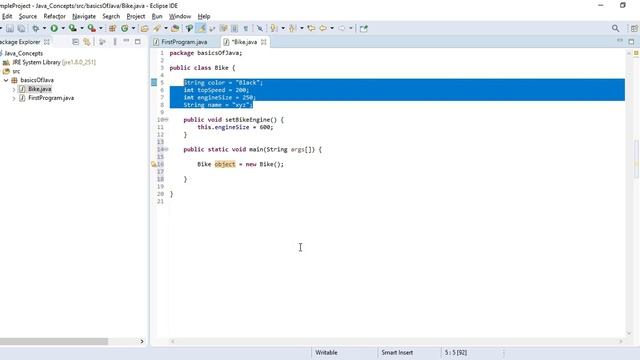This screenshot has height=360, width=640.
Task: Open the Refactor menu
Action: click(55, 16)
